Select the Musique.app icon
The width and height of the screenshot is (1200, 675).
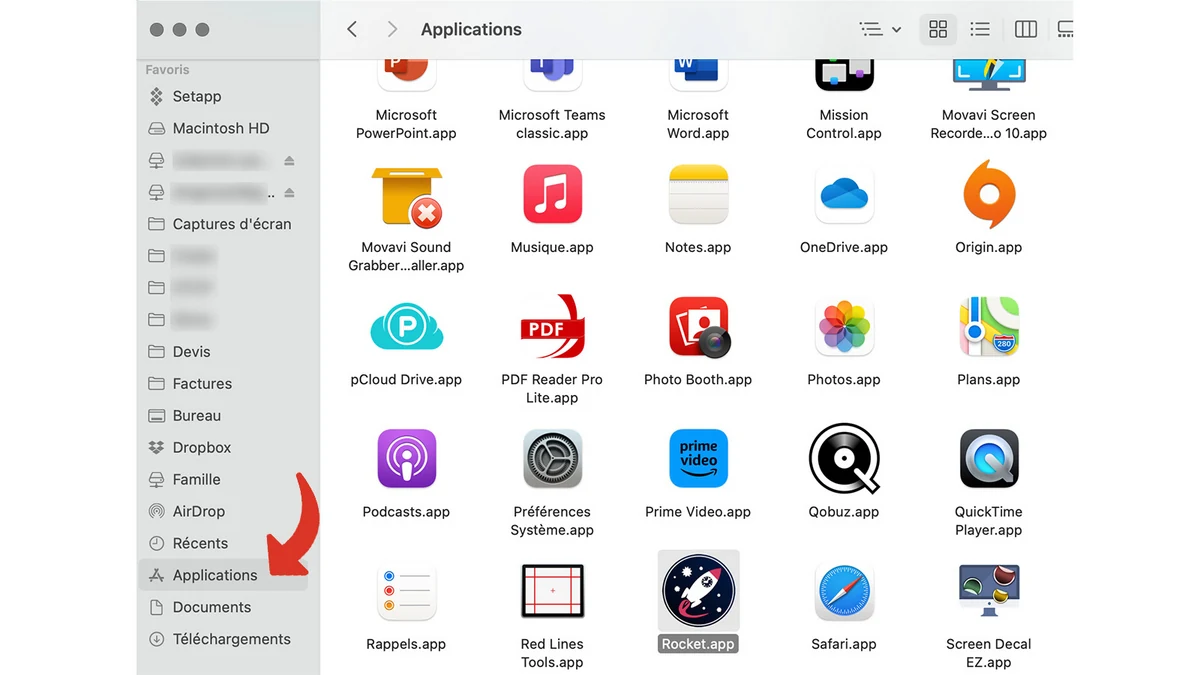[552, 194]
